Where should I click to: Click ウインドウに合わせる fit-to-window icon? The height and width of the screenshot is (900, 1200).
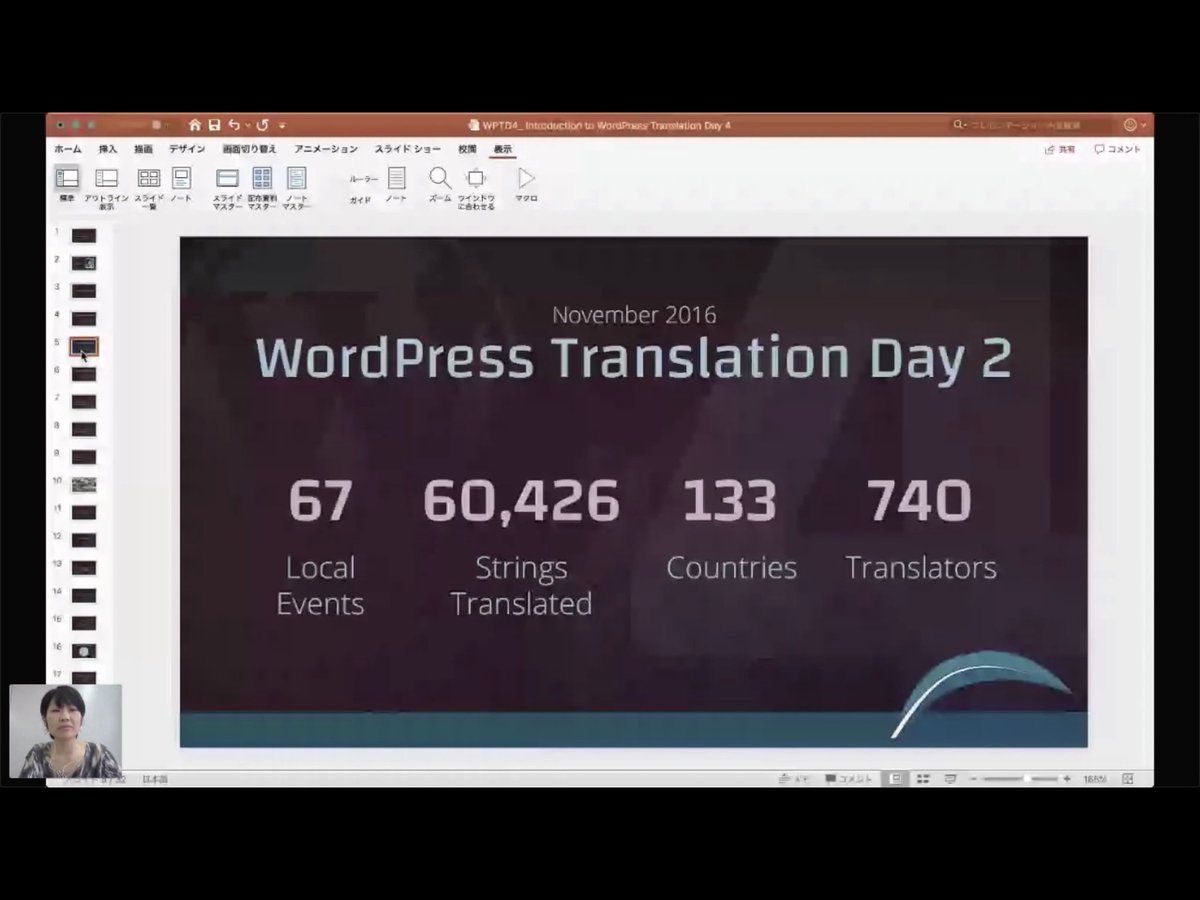coord(476,178)
